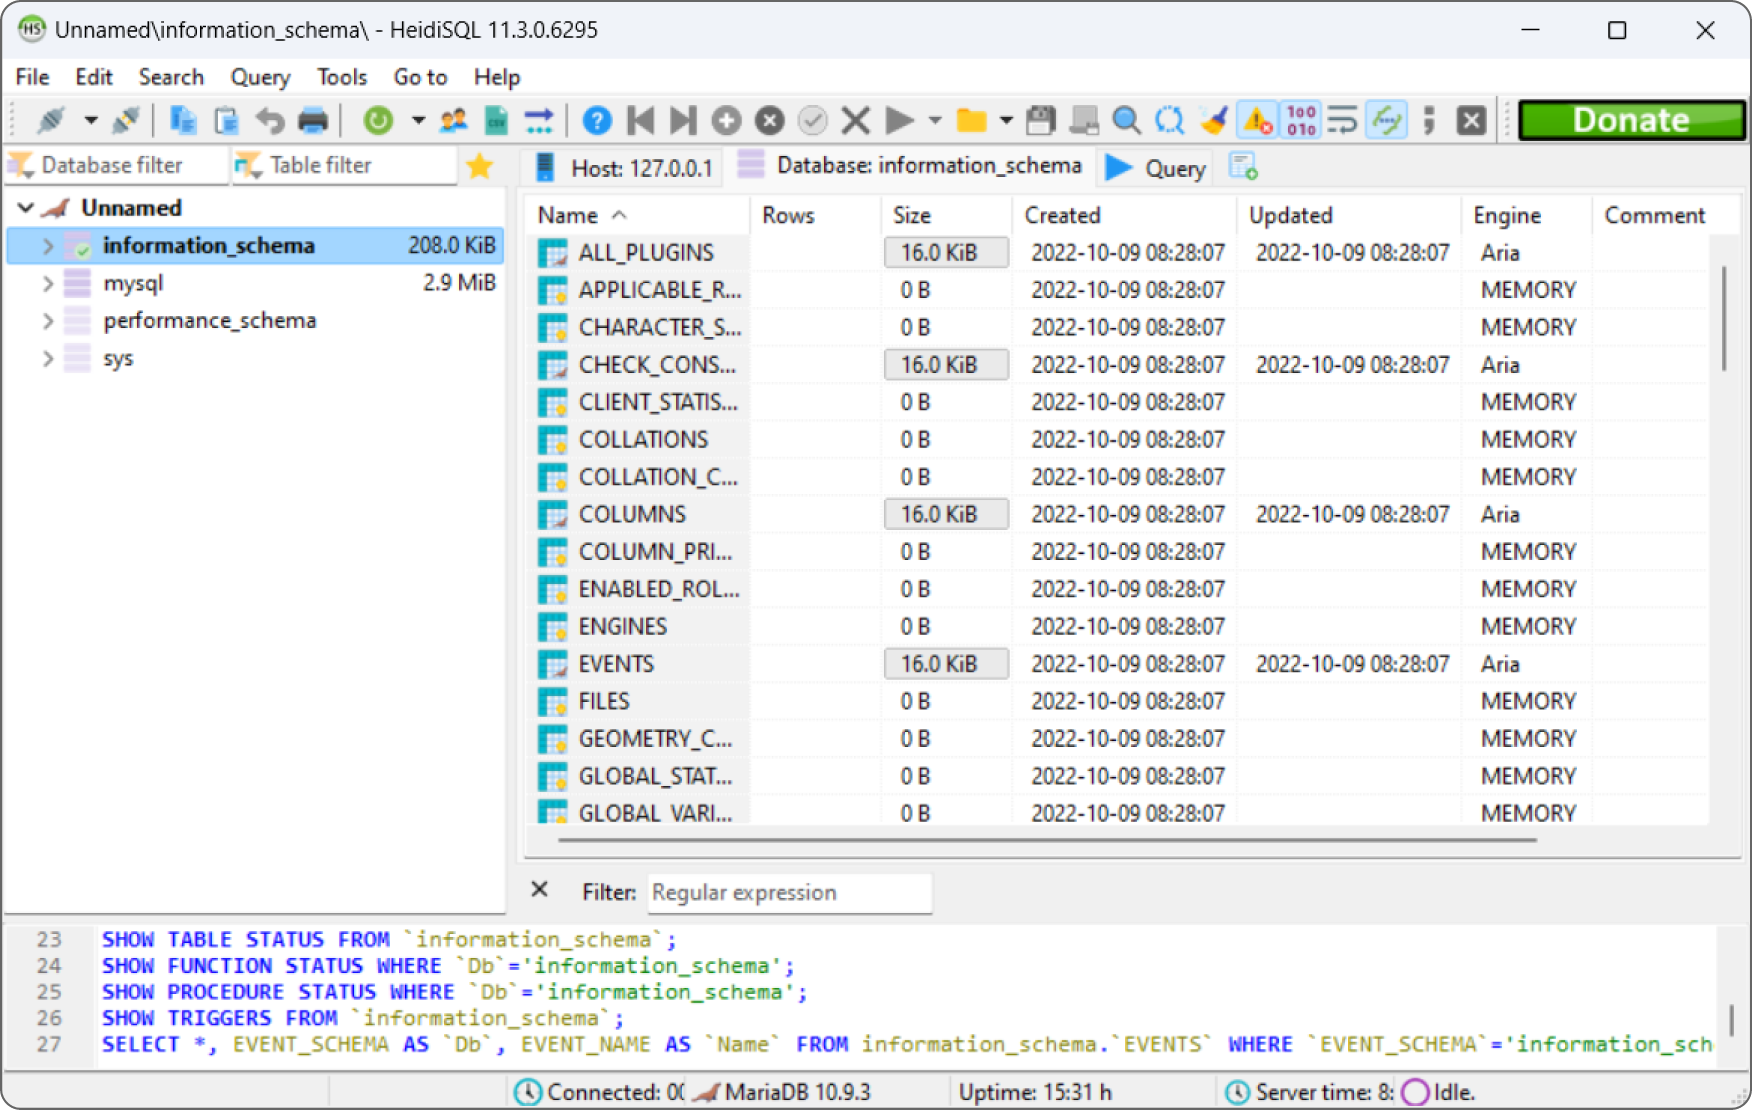Open dropdown arrow next to folder icon

point(1006,121)
